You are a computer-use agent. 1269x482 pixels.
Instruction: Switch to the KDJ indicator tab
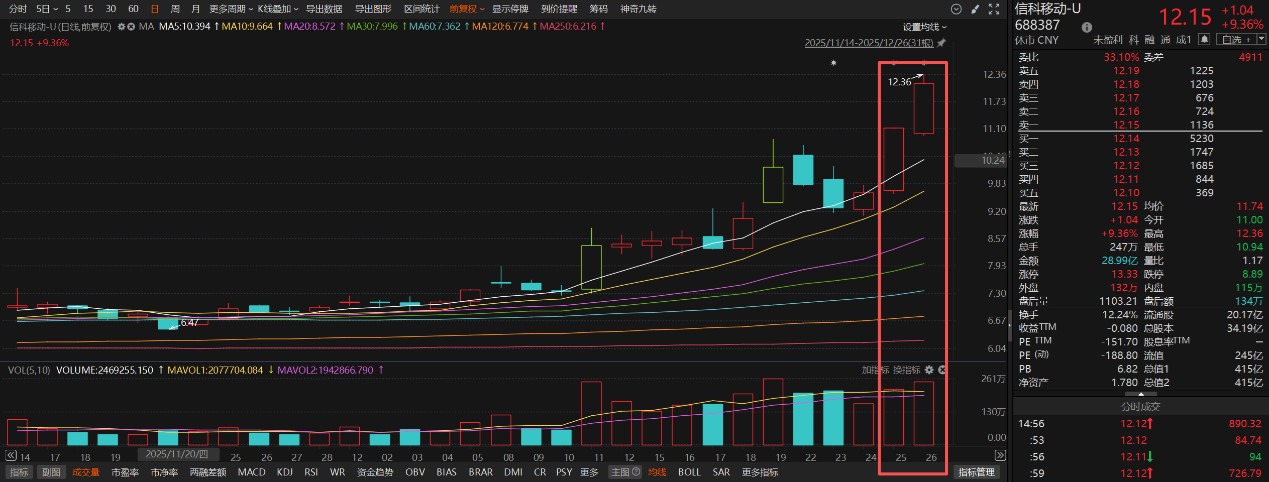pos(285,472)
